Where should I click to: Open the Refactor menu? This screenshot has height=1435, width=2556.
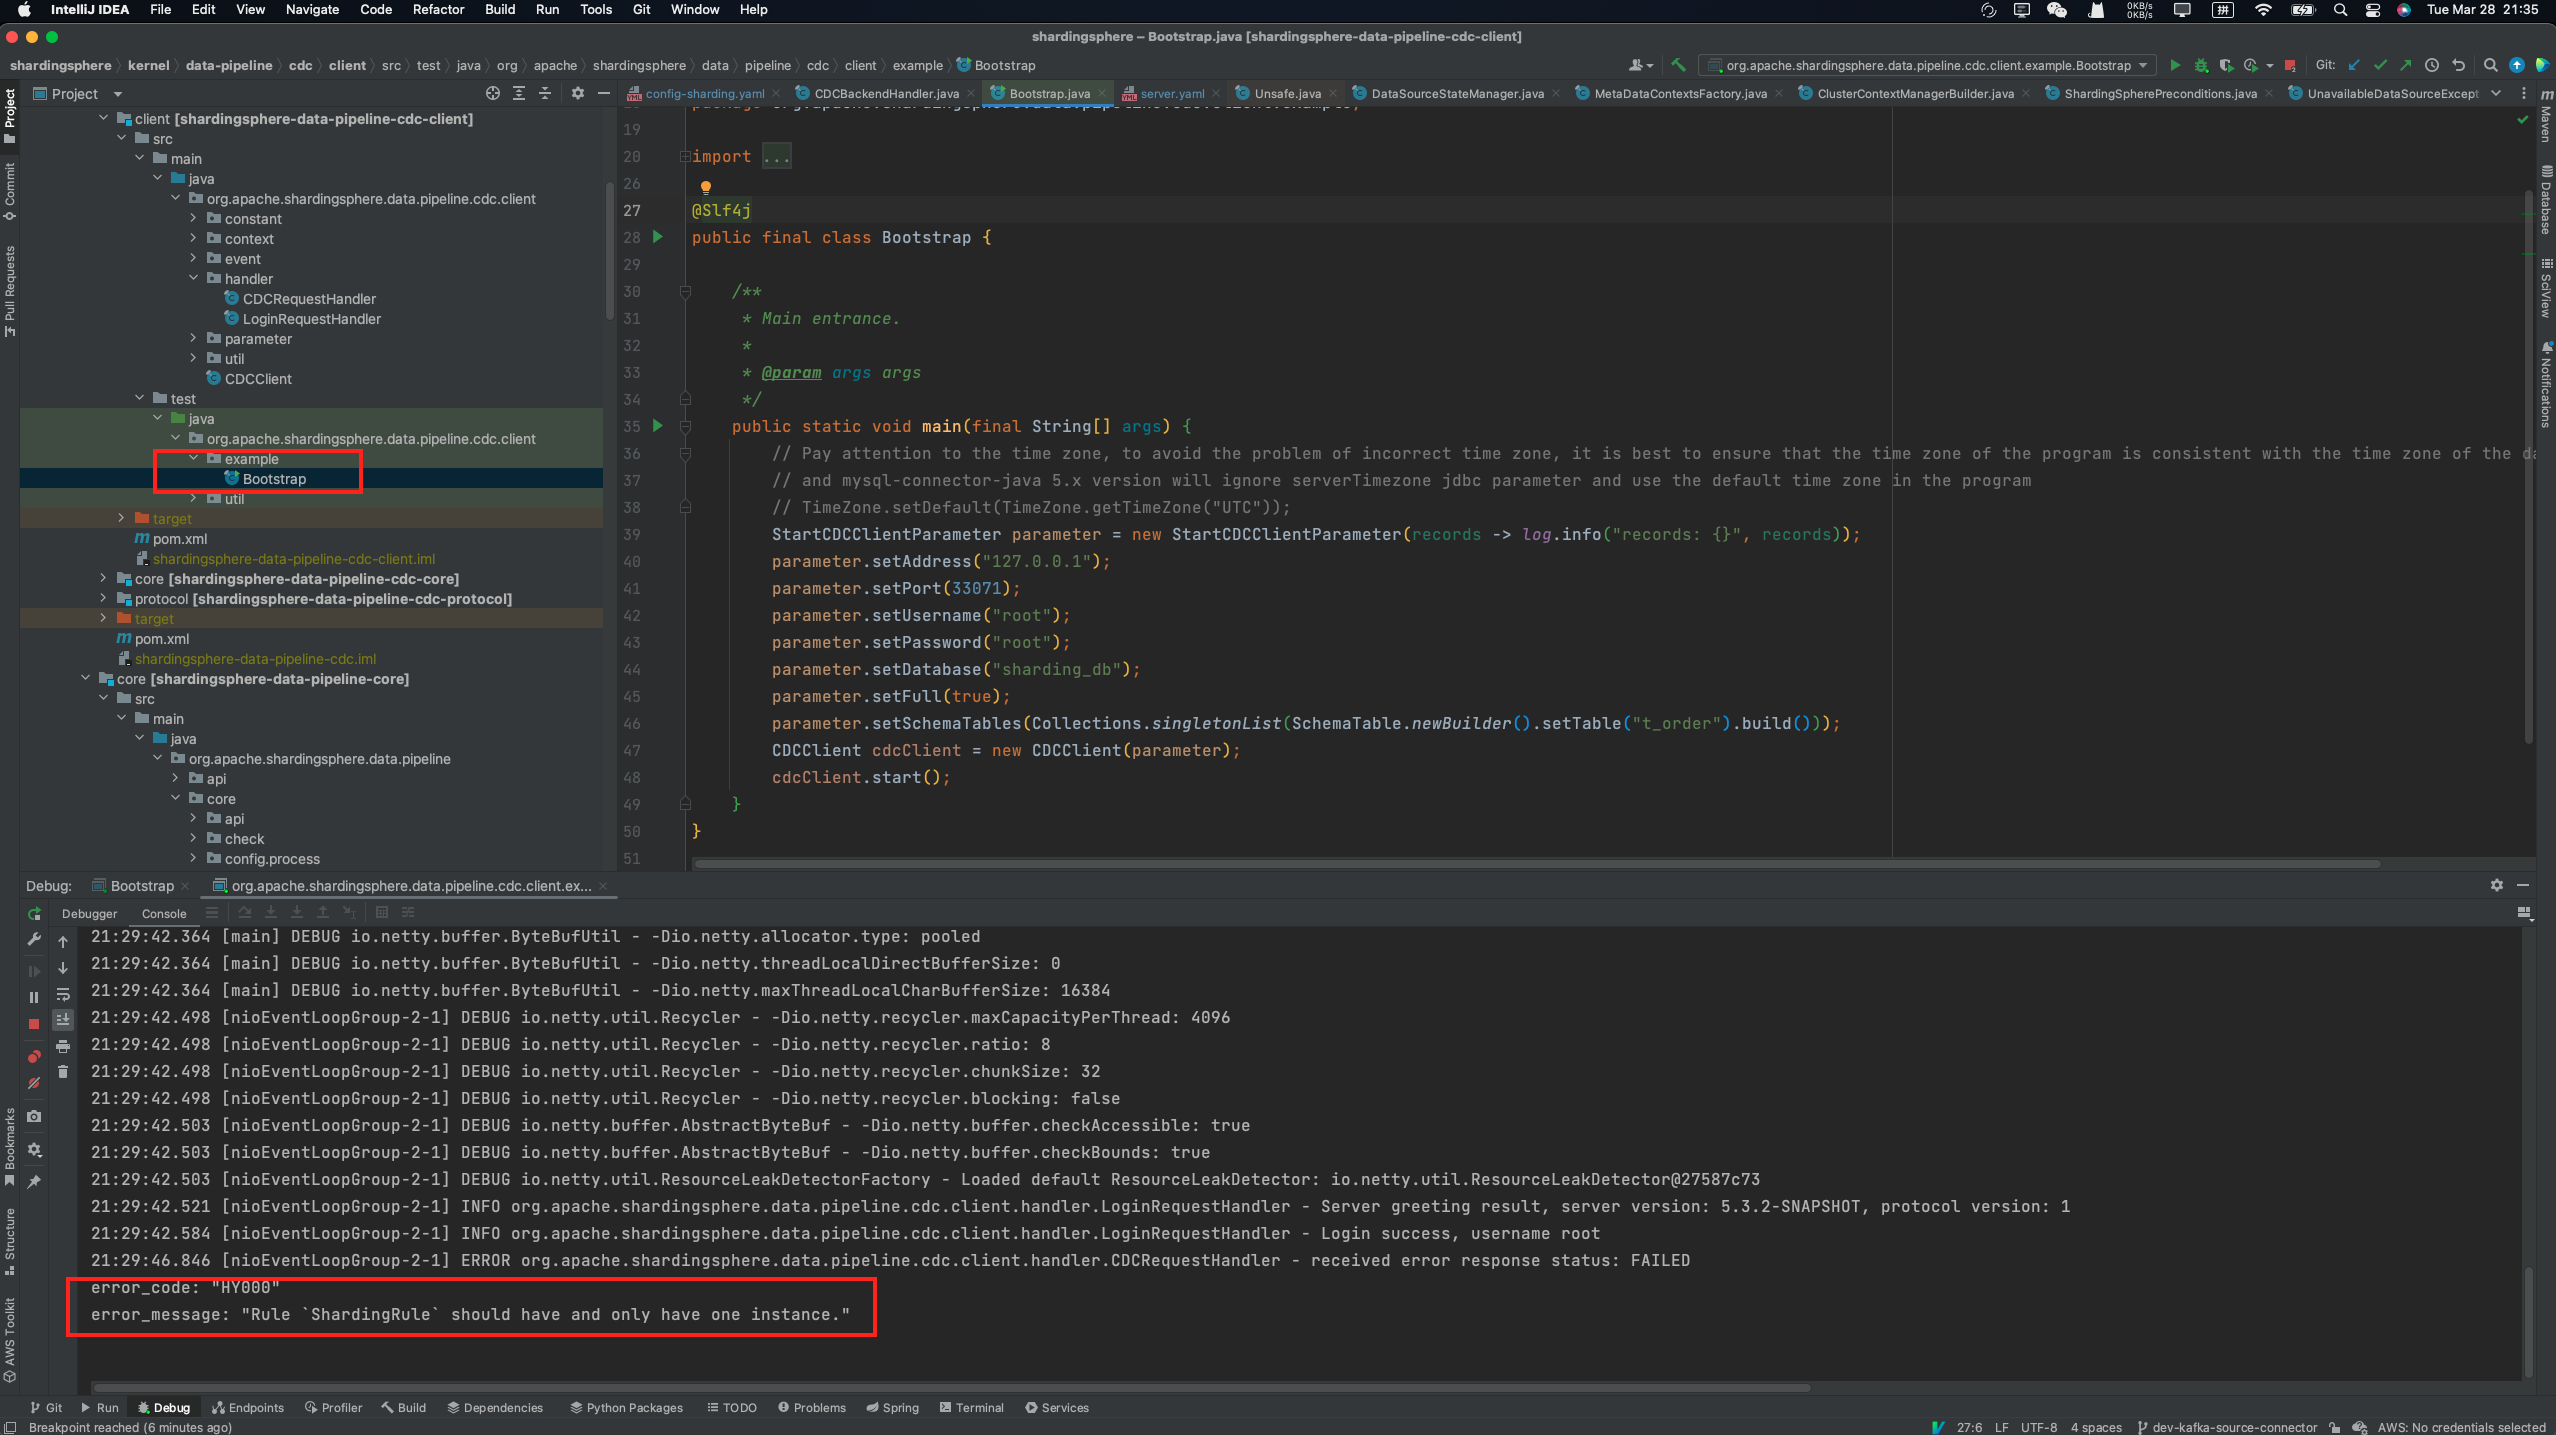coord(438,9)
